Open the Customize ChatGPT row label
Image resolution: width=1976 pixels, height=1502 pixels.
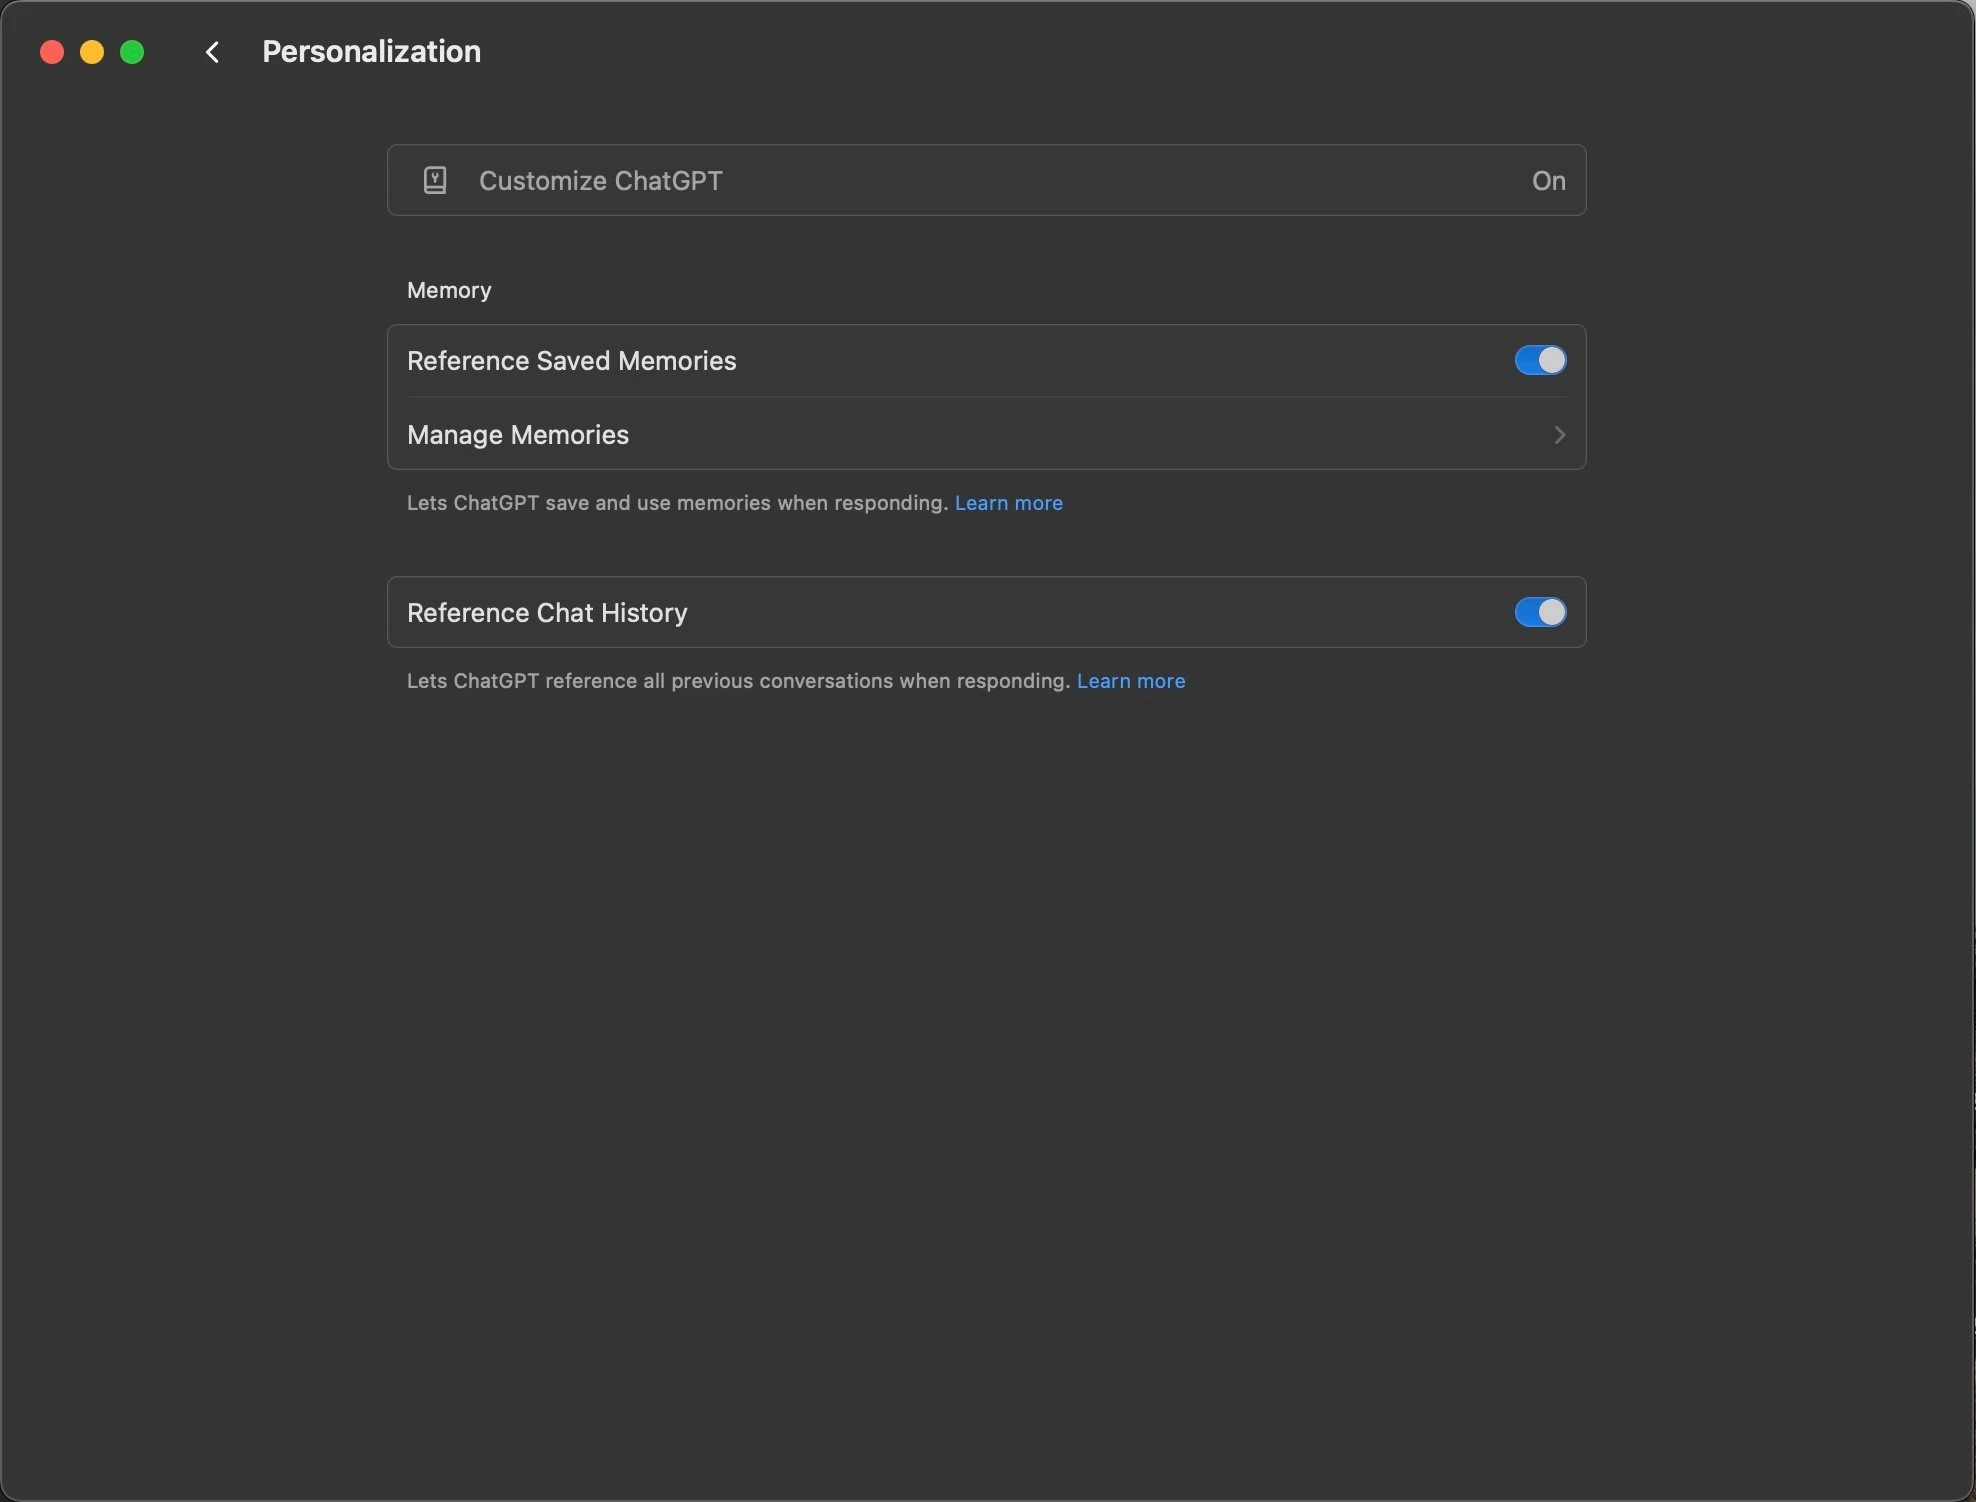(x=600, y=181)
